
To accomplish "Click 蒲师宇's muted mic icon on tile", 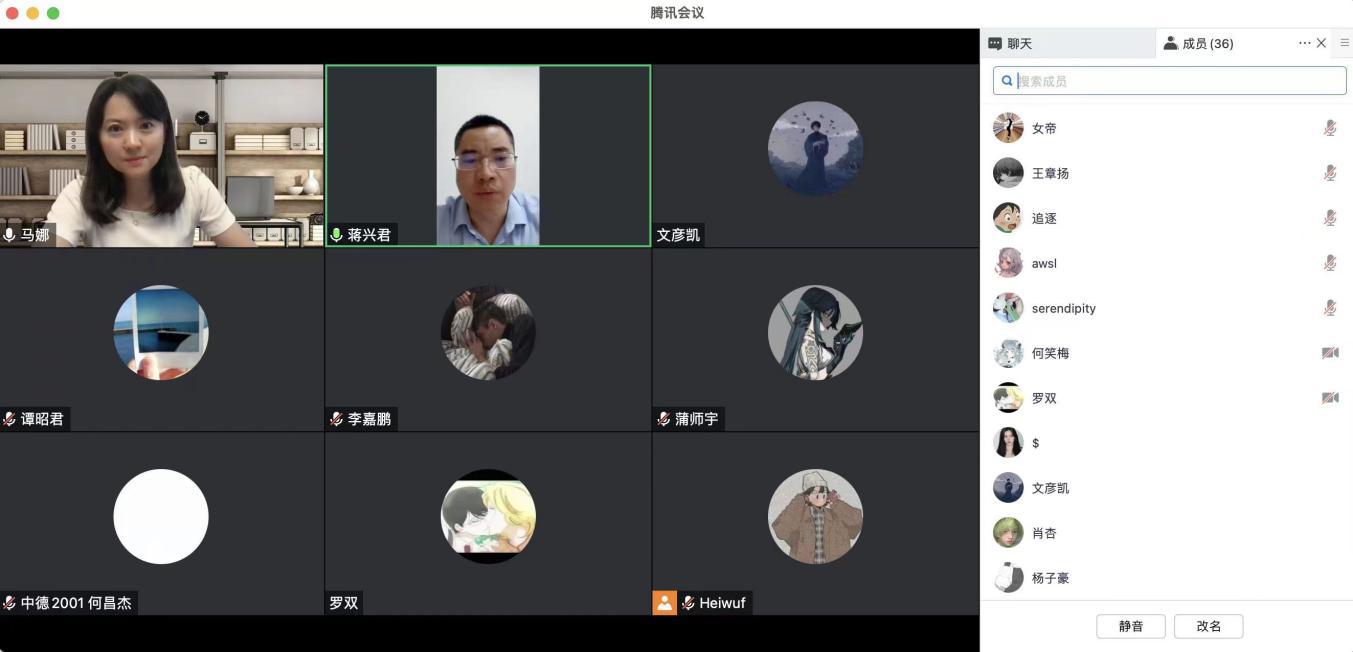I will point(664,419).
